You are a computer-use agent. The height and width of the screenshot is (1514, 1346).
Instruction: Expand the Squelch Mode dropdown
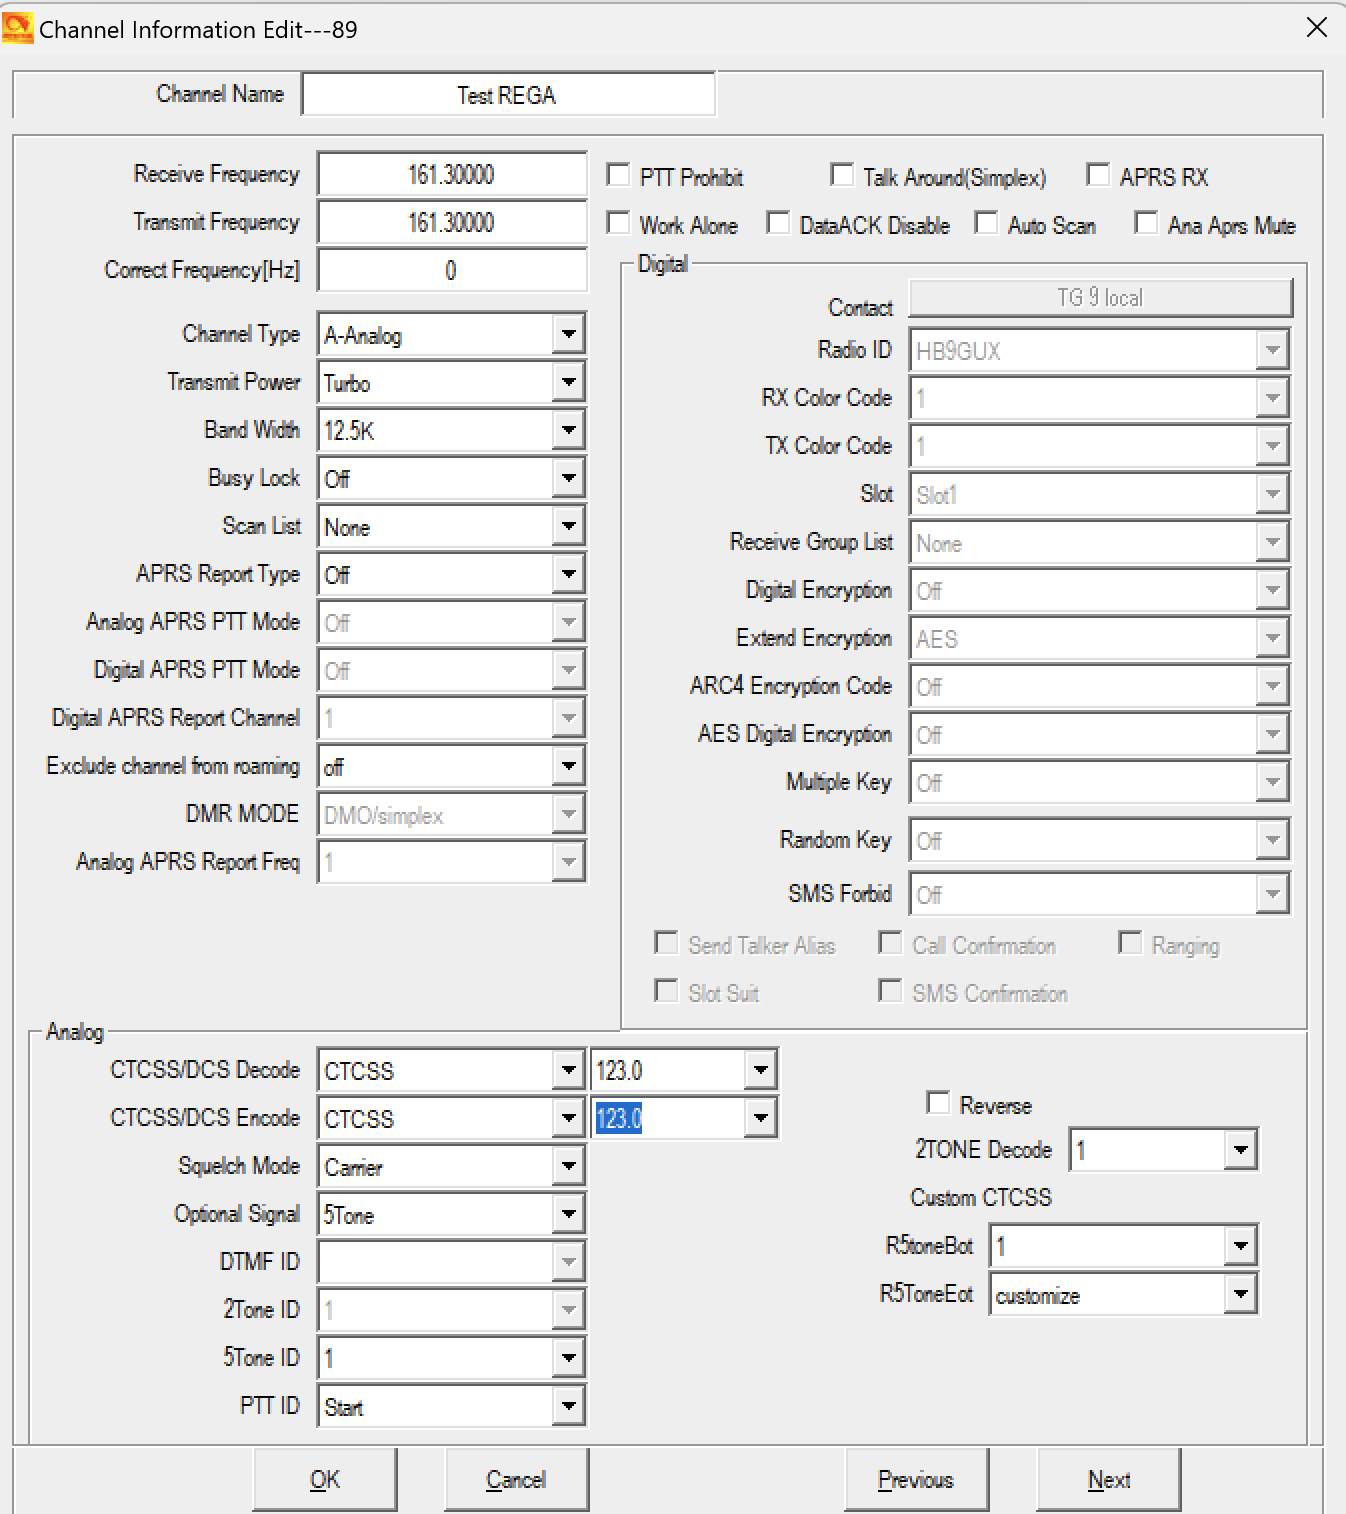click(568, 1166)
